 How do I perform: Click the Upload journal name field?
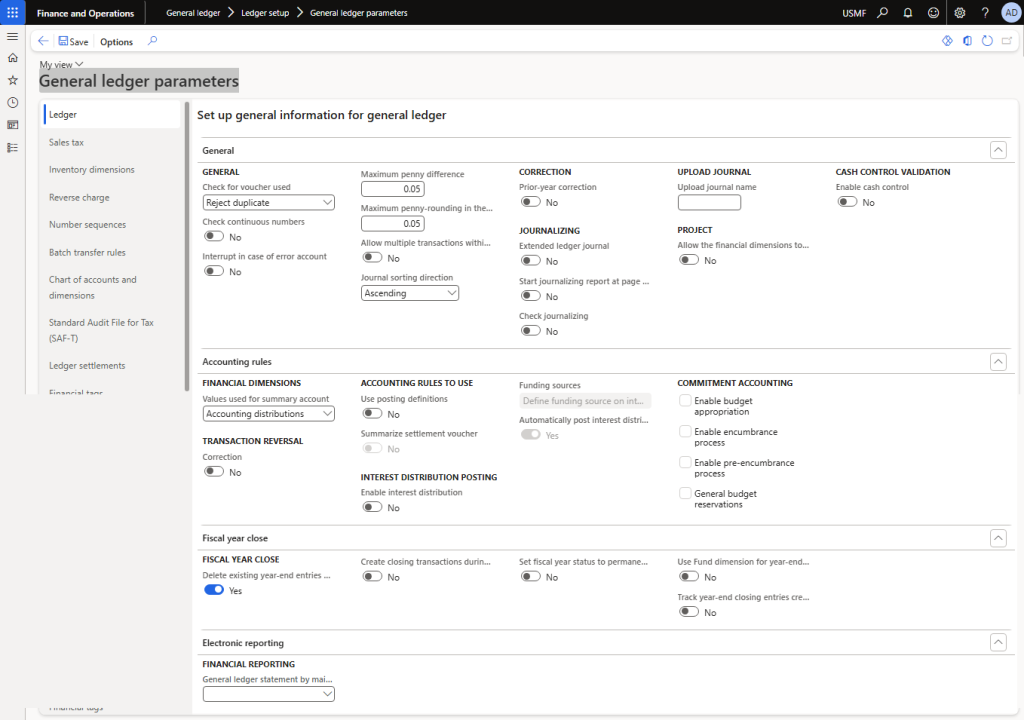[x=709, y=203]
